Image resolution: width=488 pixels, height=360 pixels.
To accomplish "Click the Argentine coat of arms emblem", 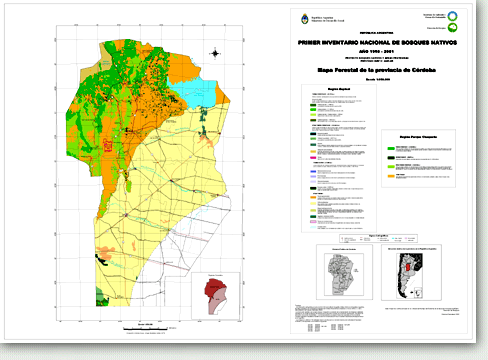I will pos(304,19).
